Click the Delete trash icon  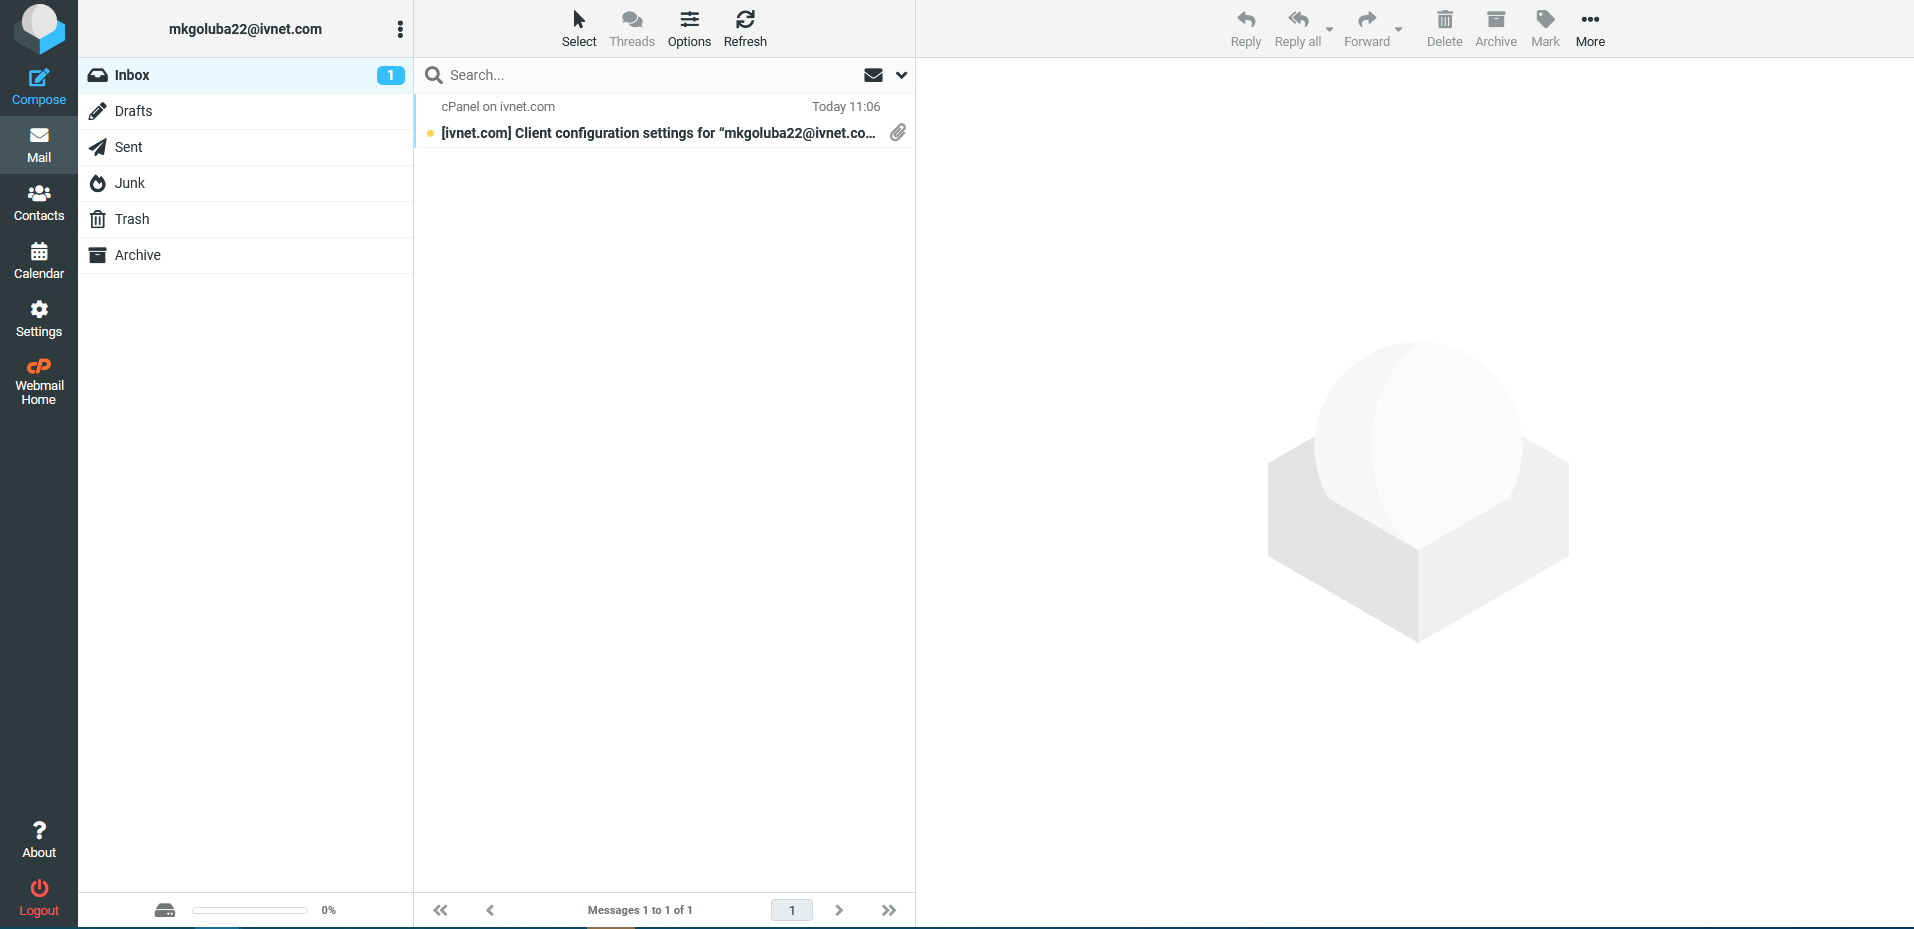click(1445, 19)
